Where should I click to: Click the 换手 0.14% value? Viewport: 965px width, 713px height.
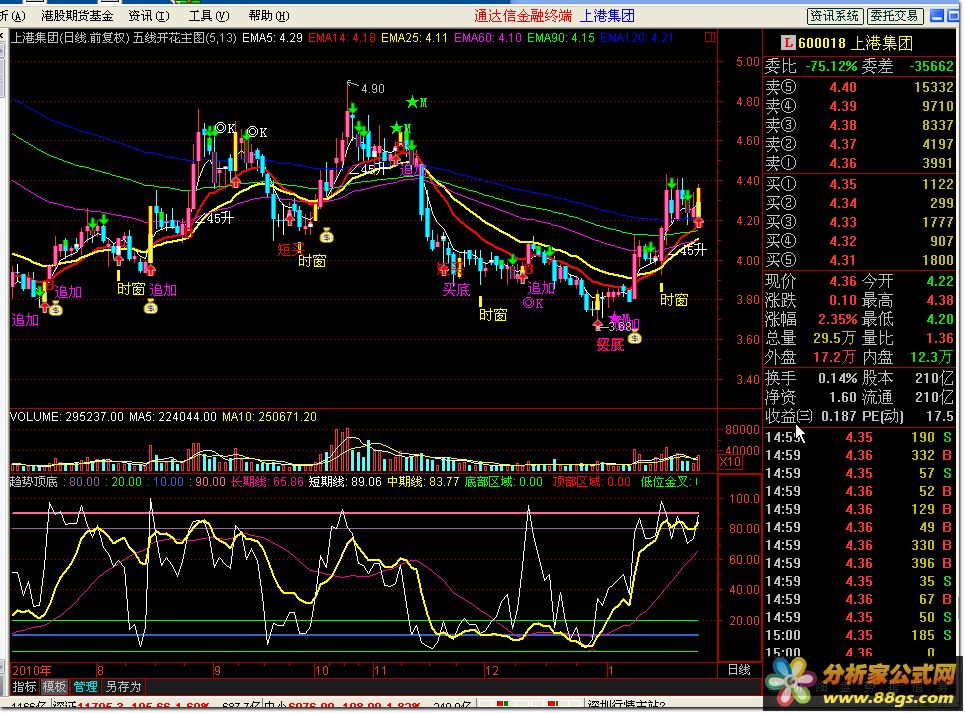pos(837,378)
